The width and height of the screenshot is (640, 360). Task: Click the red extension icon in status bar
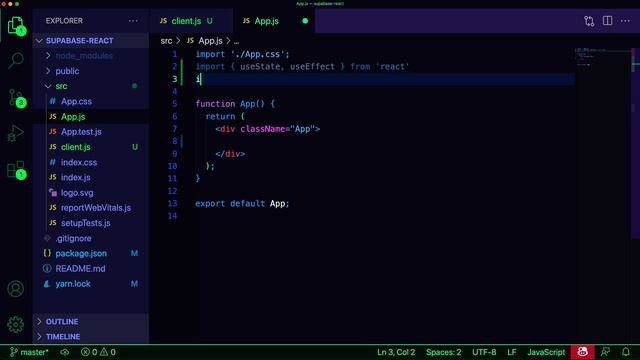click(582, 352)
